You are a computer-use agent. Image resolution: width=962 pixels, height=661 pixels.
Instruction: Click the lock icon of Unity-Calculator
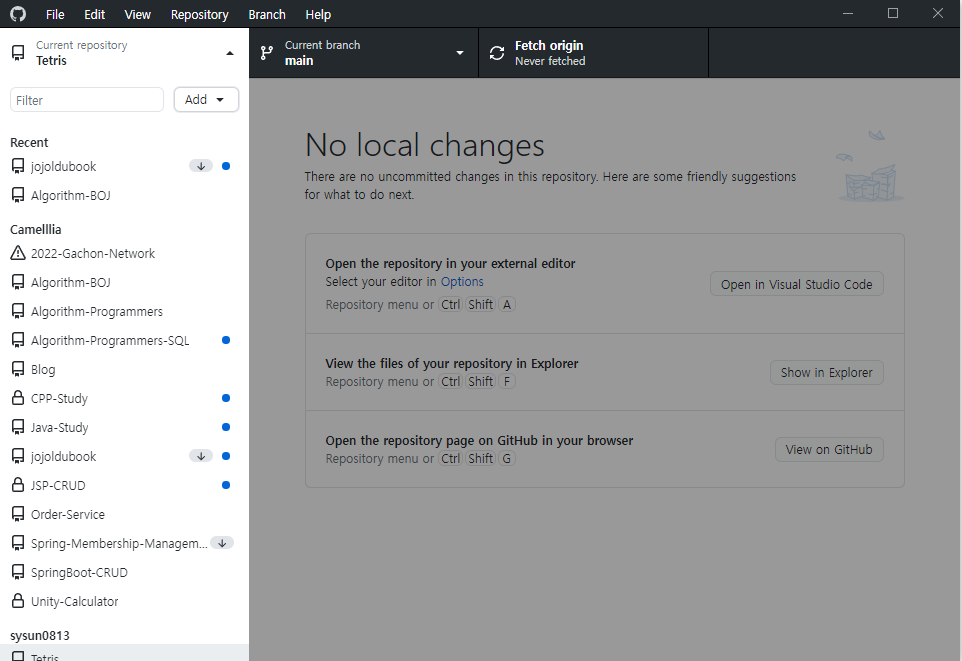(18, 601)
